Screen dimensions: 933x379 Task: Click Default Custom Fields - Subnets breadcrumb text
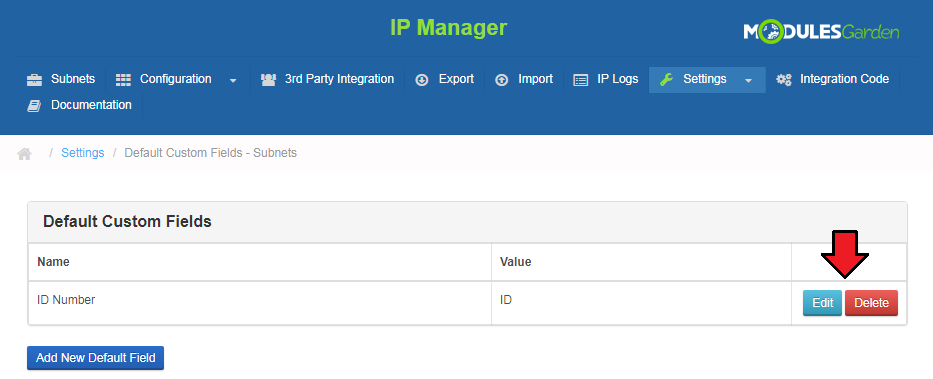click(x=211, y=153)
